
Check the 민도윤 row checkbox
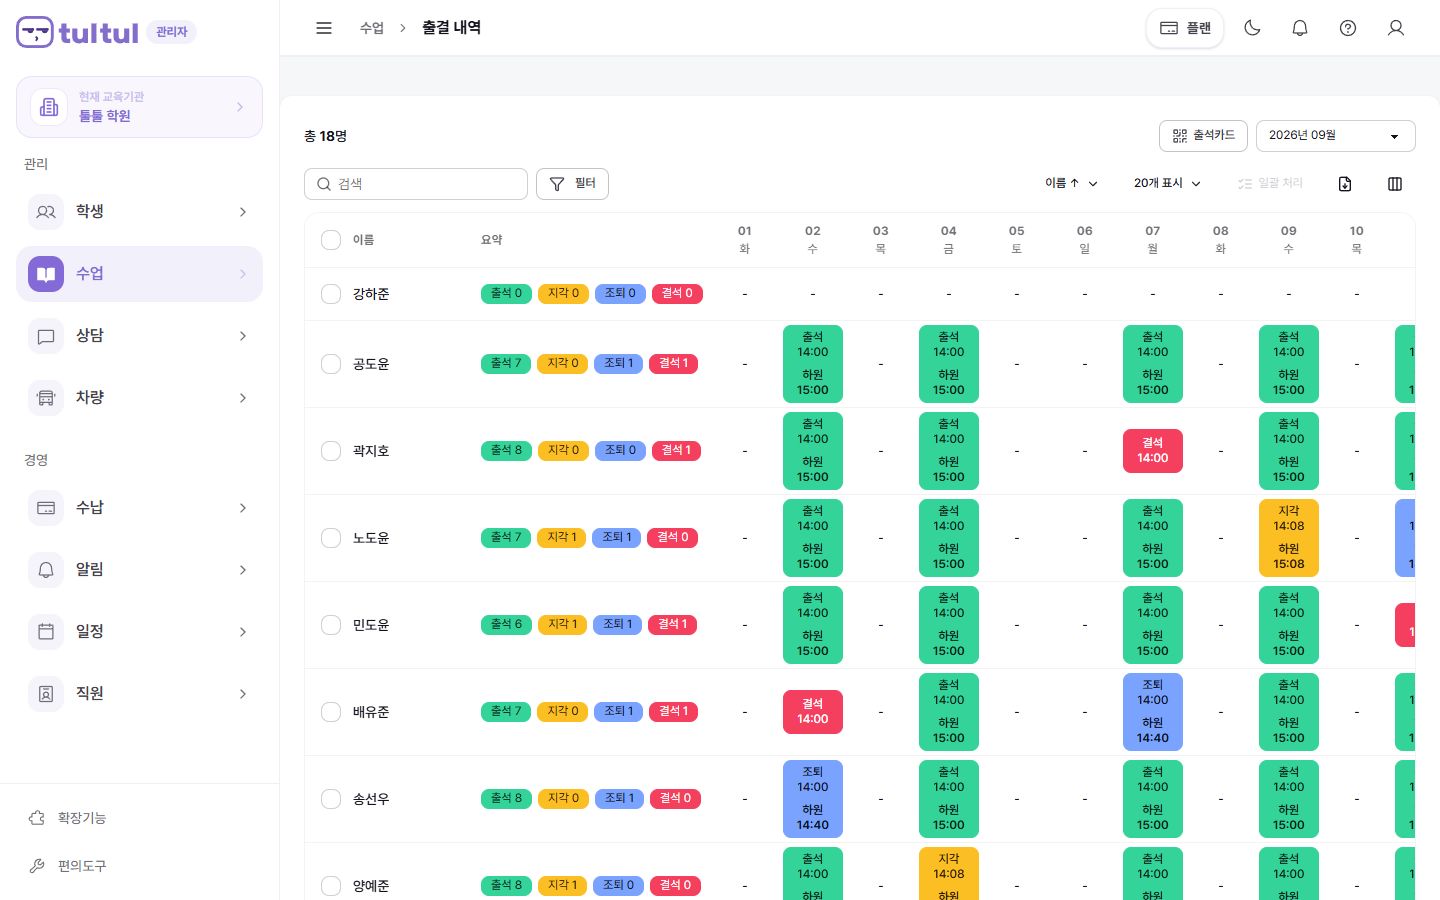[331, 625]
